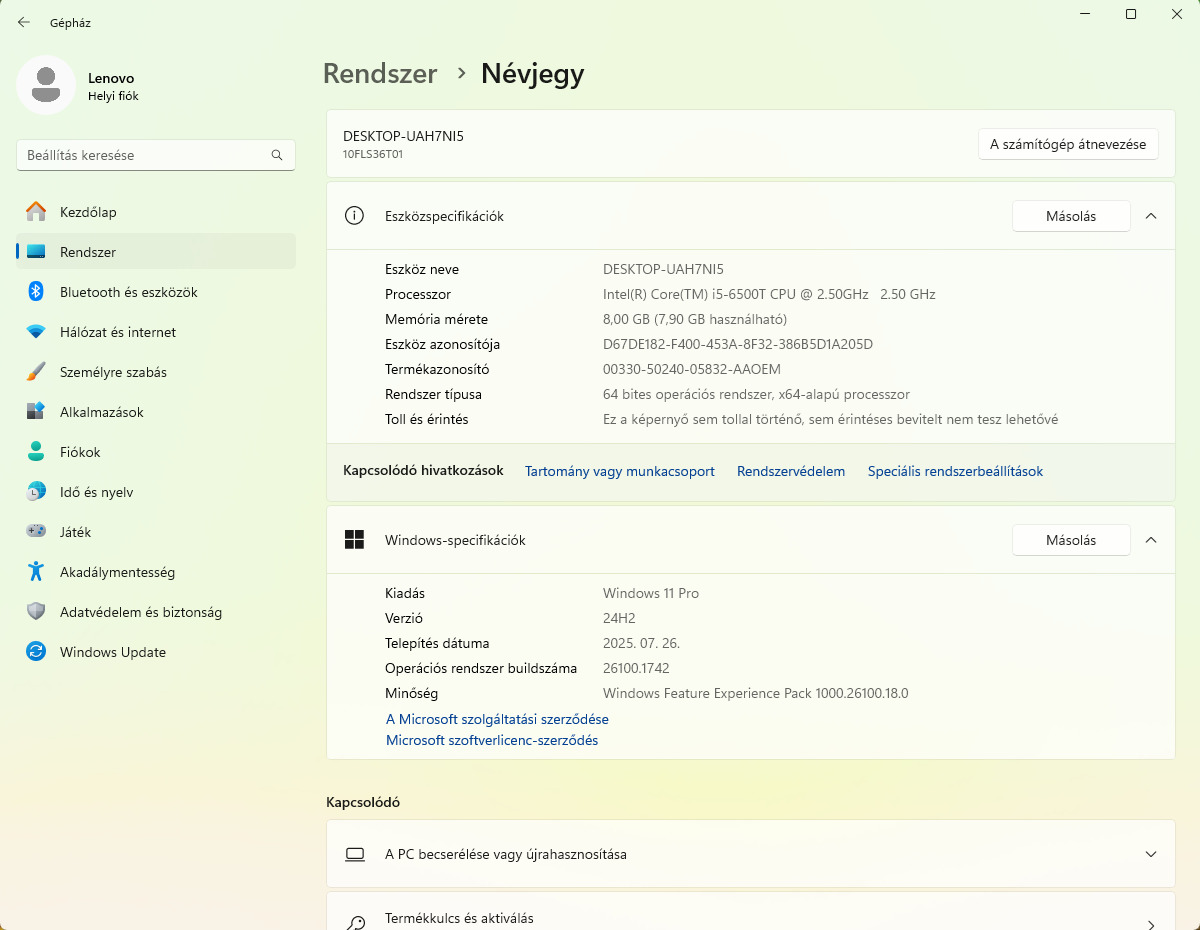Collapse the Eszközspecifikációk section
Viewport: 1200px width, 930px height.
point(1151,216)
